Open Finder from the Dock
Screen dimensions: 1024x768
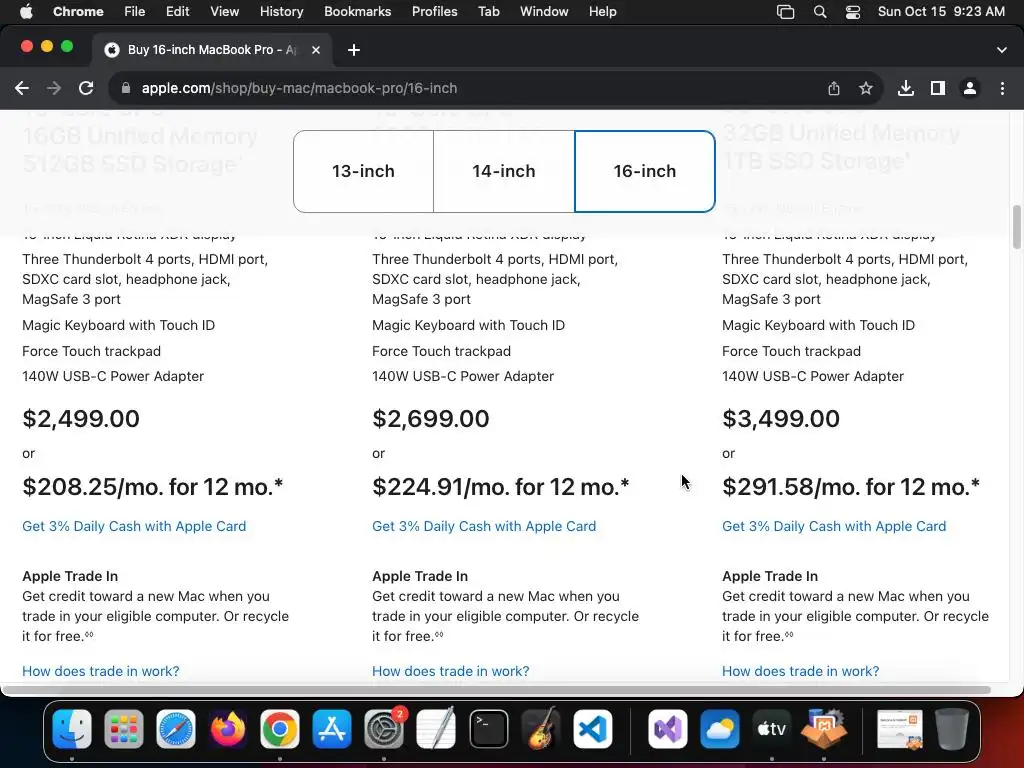point(72,729)
